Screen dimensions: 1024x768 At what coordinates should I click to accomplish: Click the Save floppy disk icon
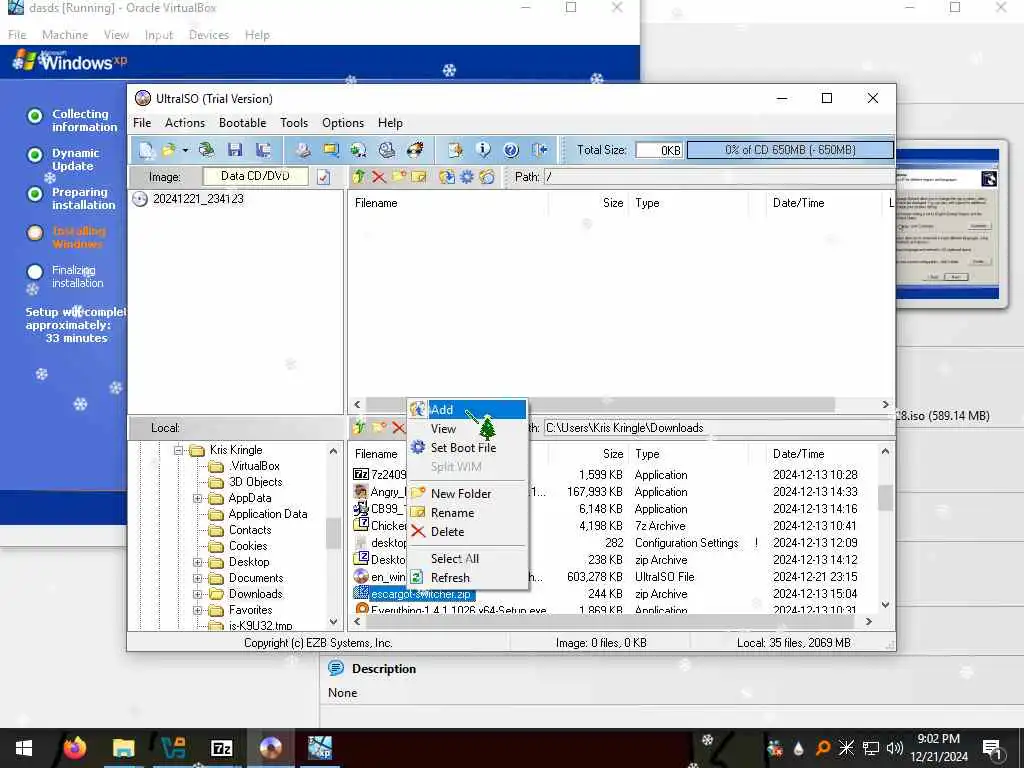(235, 150)
